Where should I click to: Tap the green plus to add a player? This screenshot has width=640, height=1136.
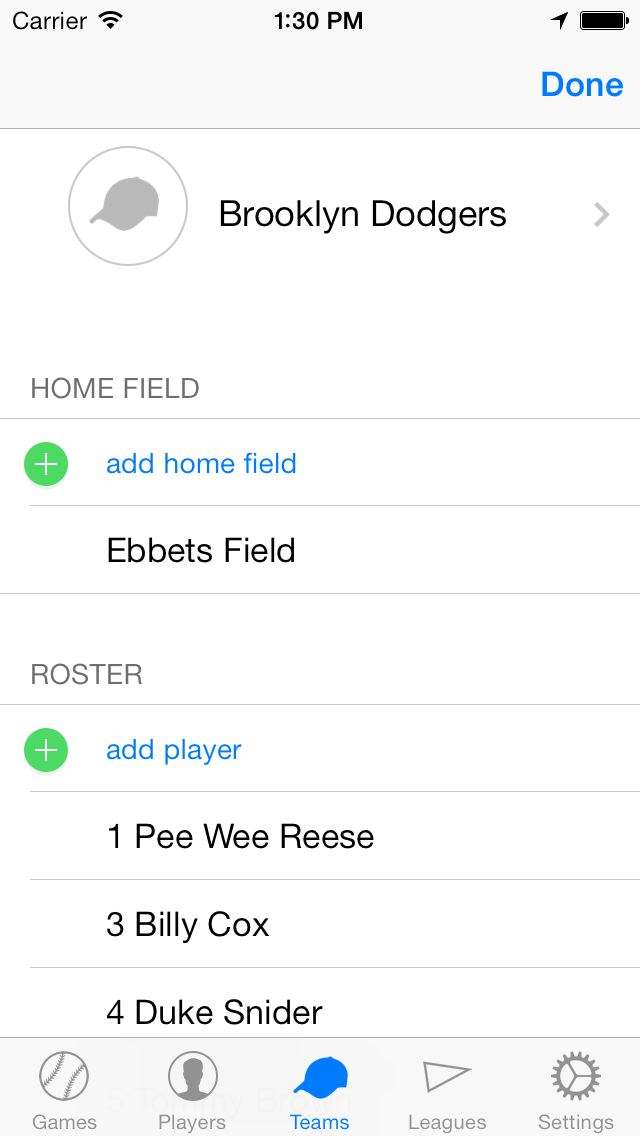tap(45, 750)
